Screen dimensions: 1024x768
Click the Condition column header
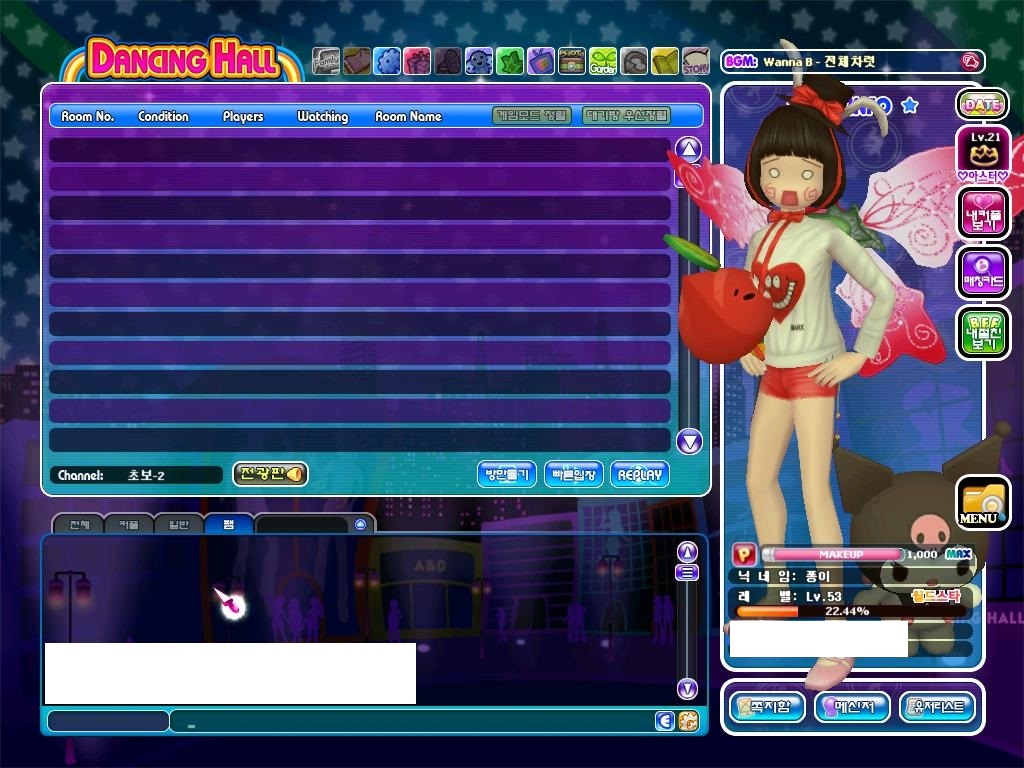163,116
